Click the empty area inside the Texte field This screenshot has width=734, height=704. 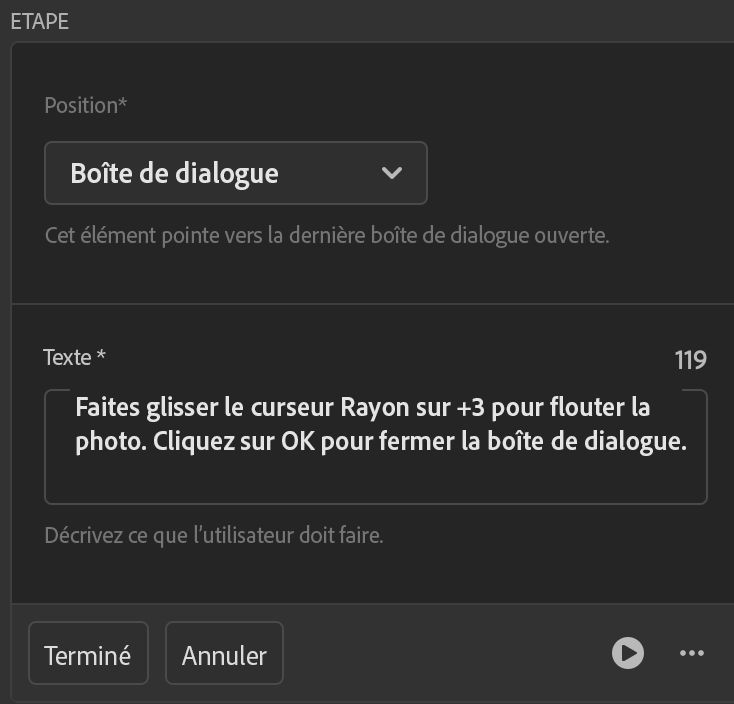tap(375, 480)
